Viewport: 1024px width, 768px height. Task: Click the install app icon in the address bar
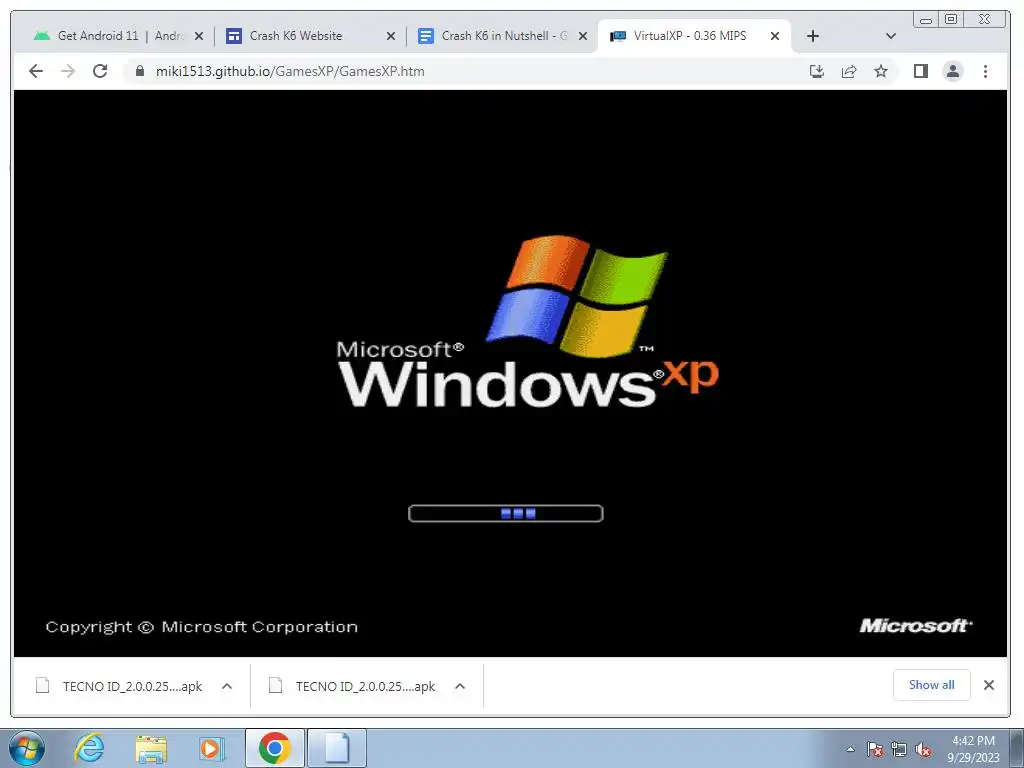[816, 71]
